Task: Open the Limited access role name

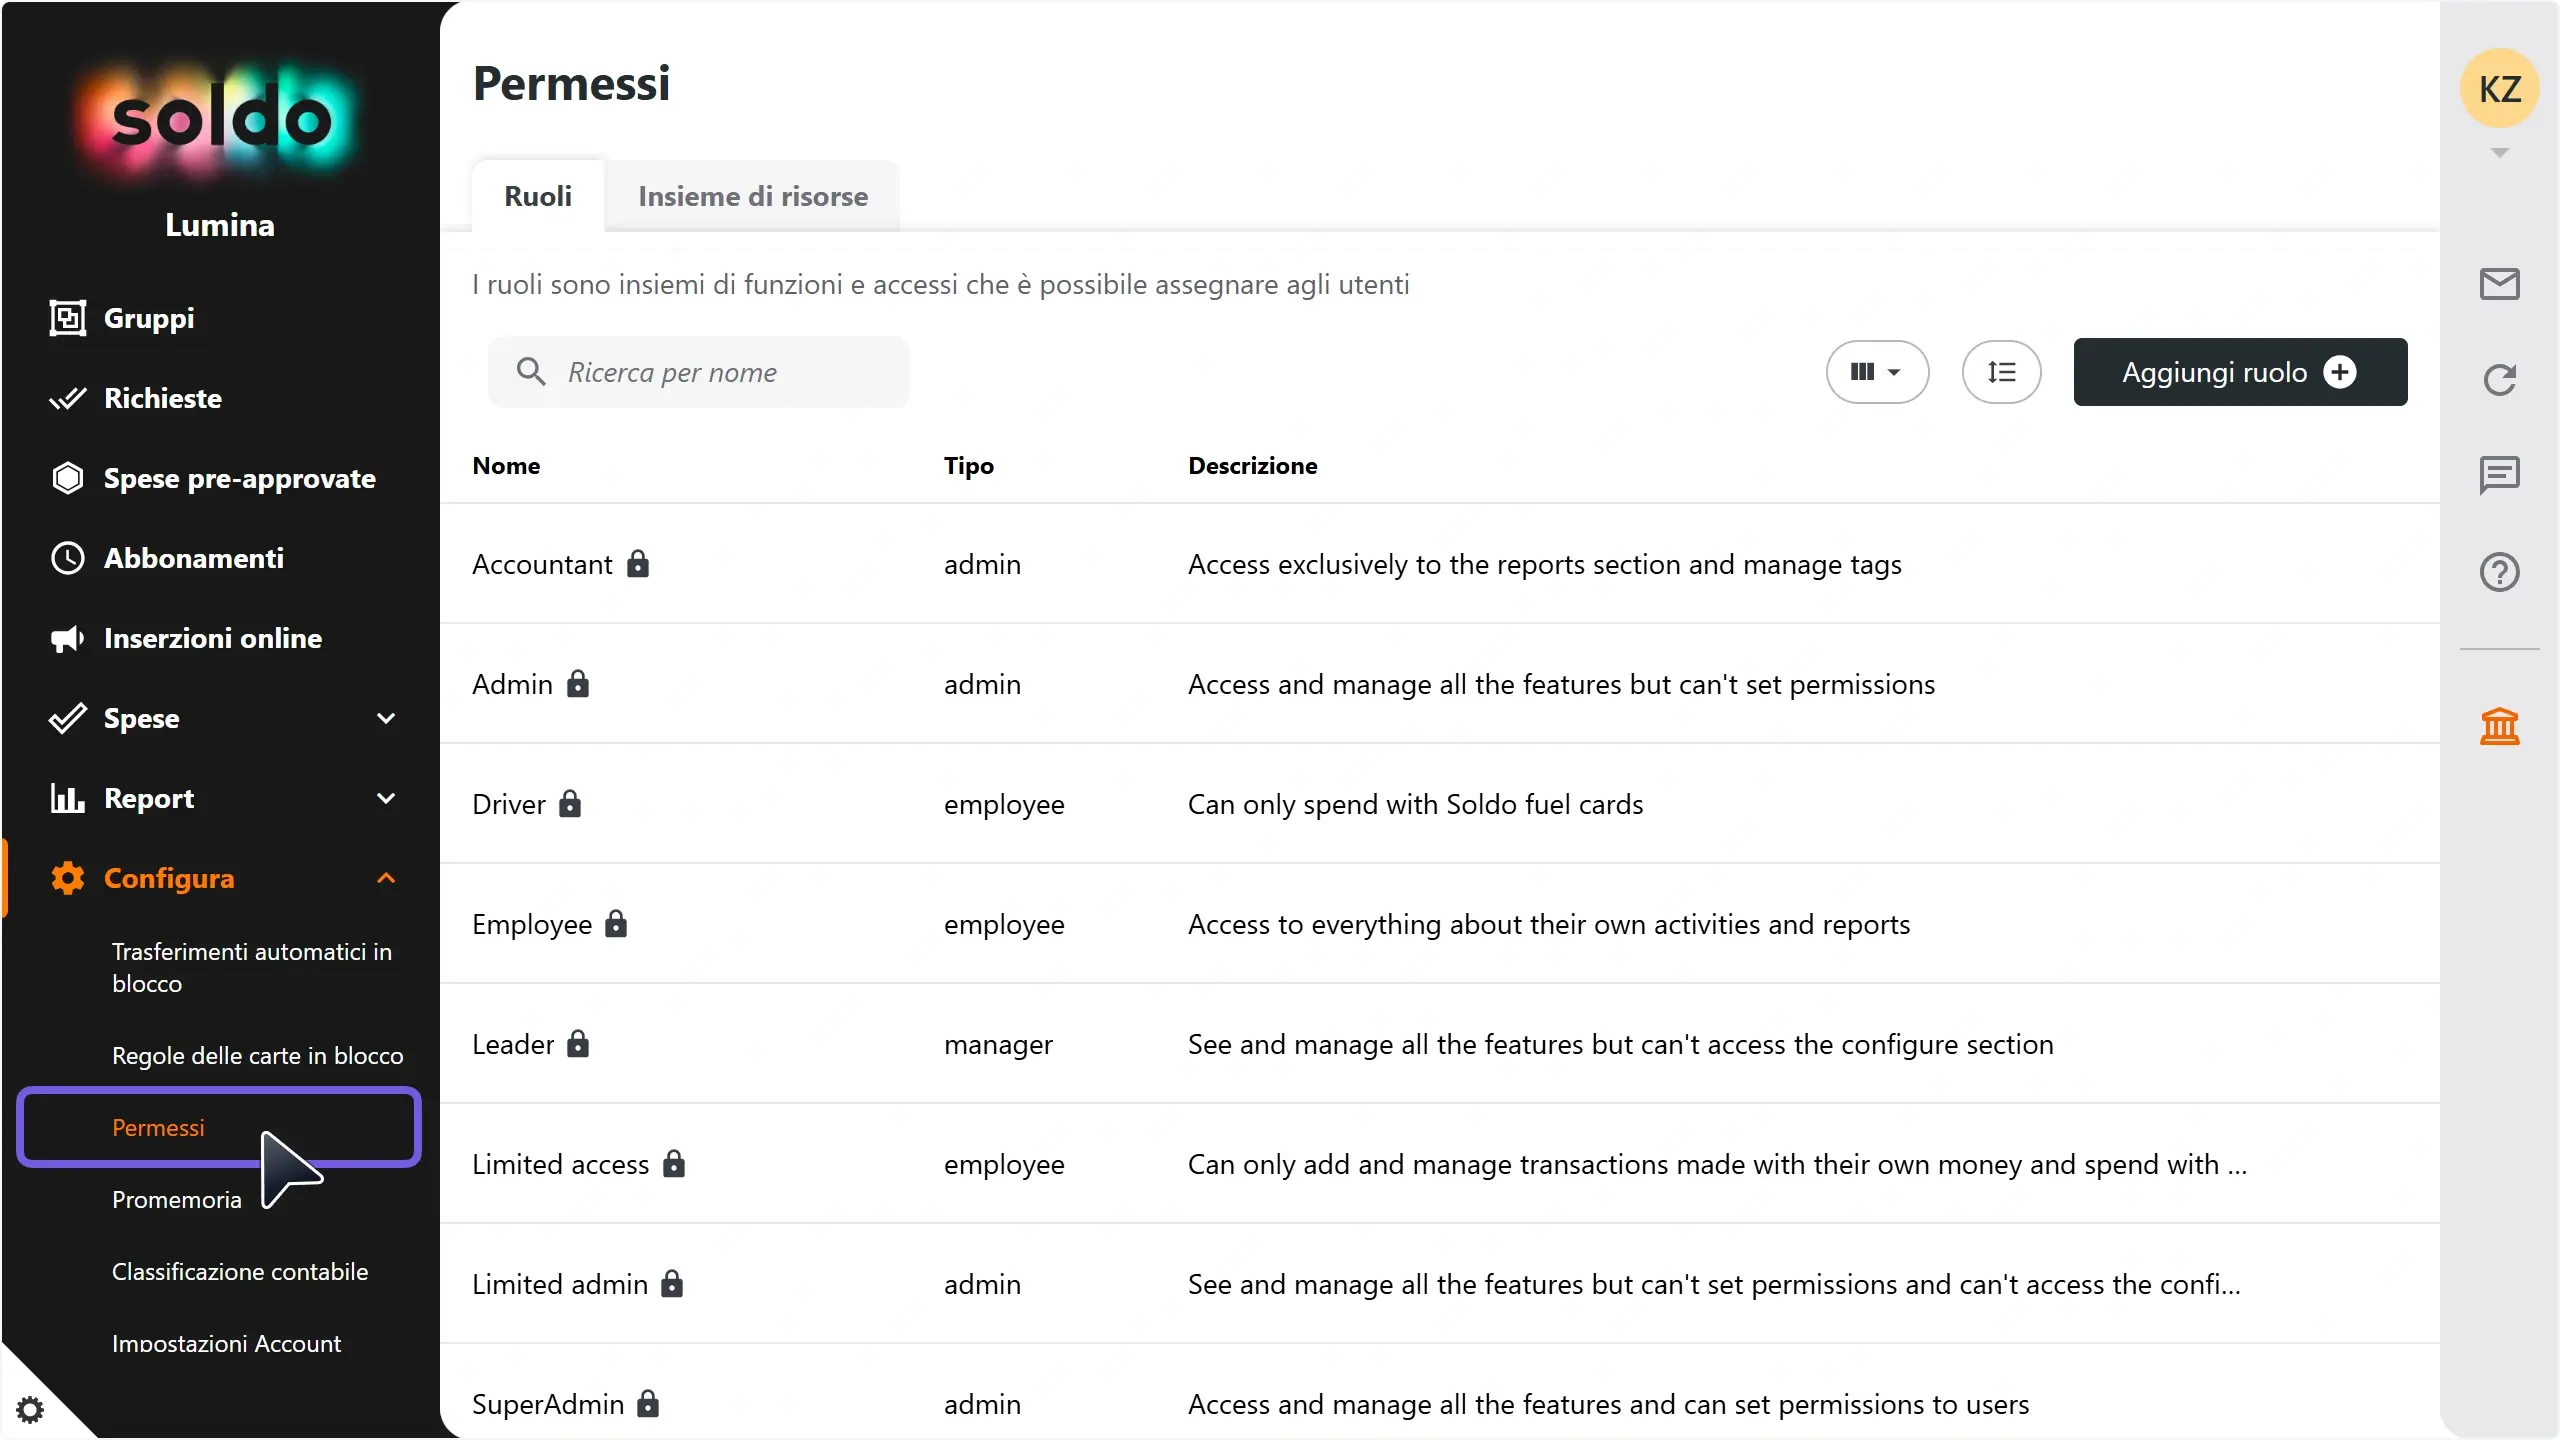Action: point(561,1164)
